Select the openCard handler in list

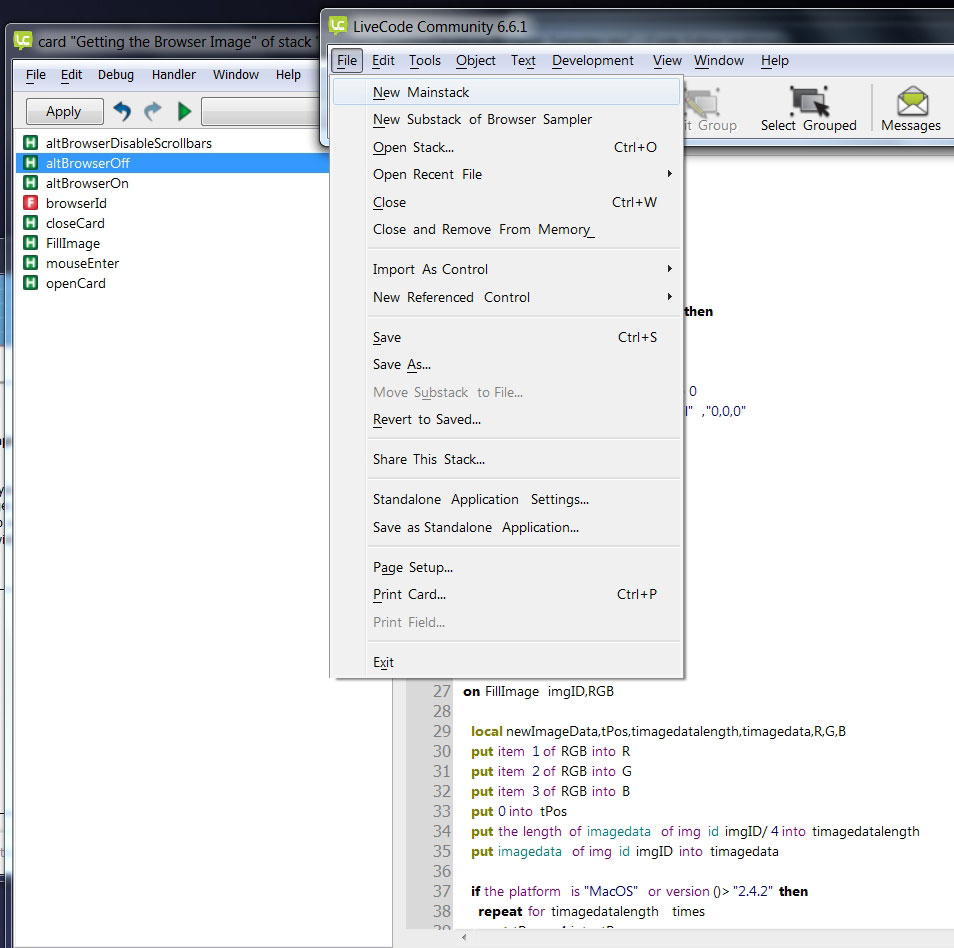75,283
